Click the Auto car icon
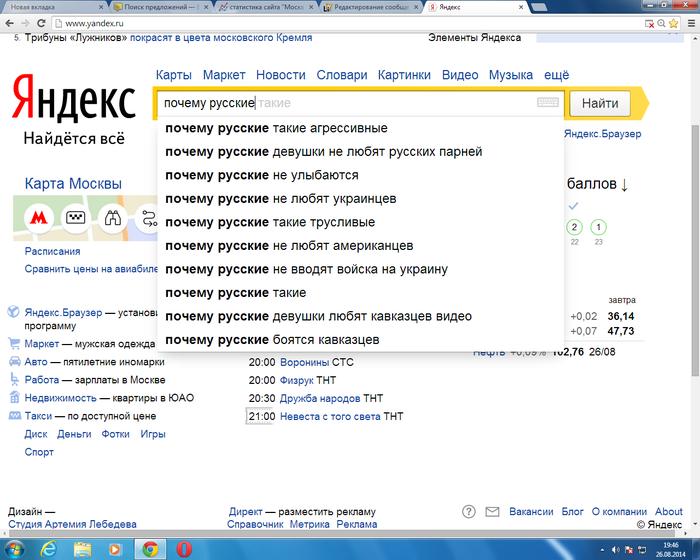 click(15, 361)
